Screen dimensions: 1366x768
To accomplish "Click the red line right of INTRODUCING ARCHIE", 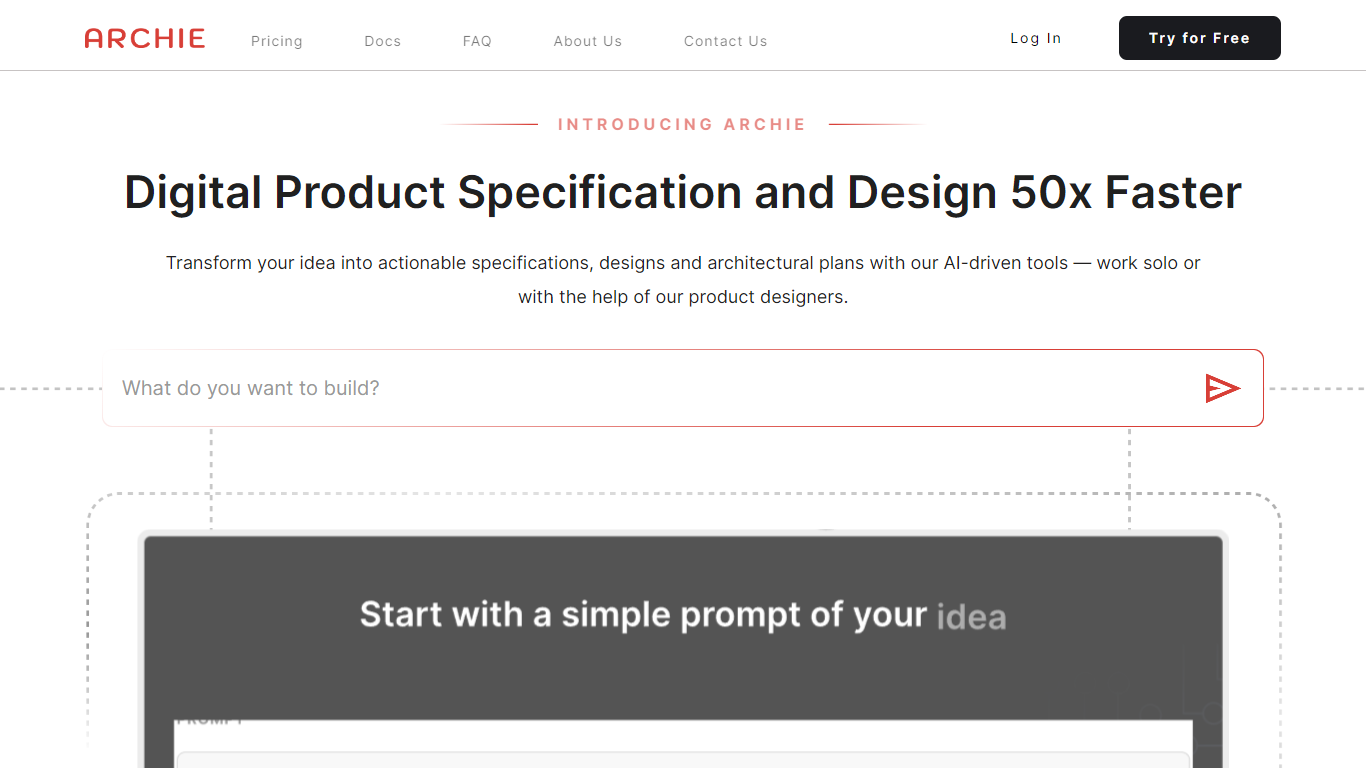I will pyautogui.click(x=875, y=124).
